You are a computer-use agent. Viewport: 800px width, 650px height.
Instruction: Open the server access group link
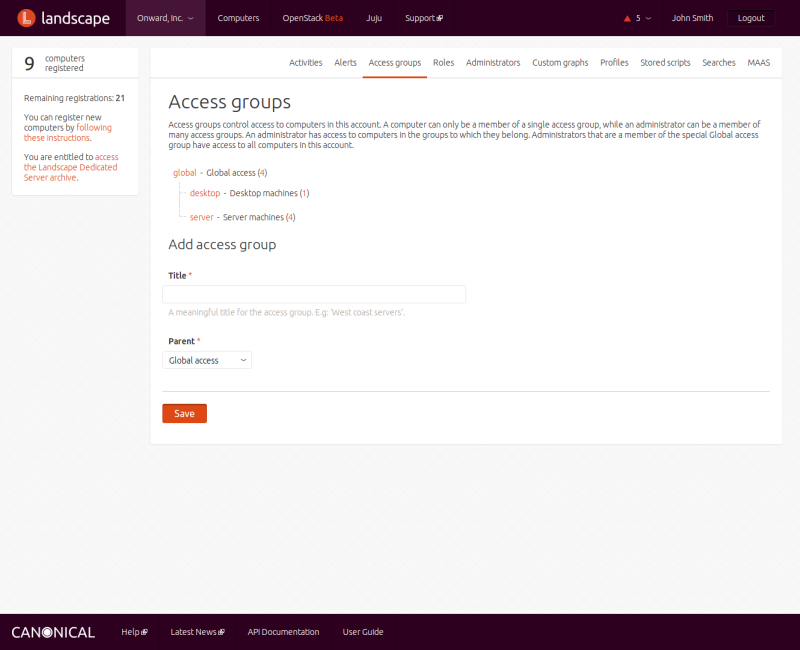[201, 217]
